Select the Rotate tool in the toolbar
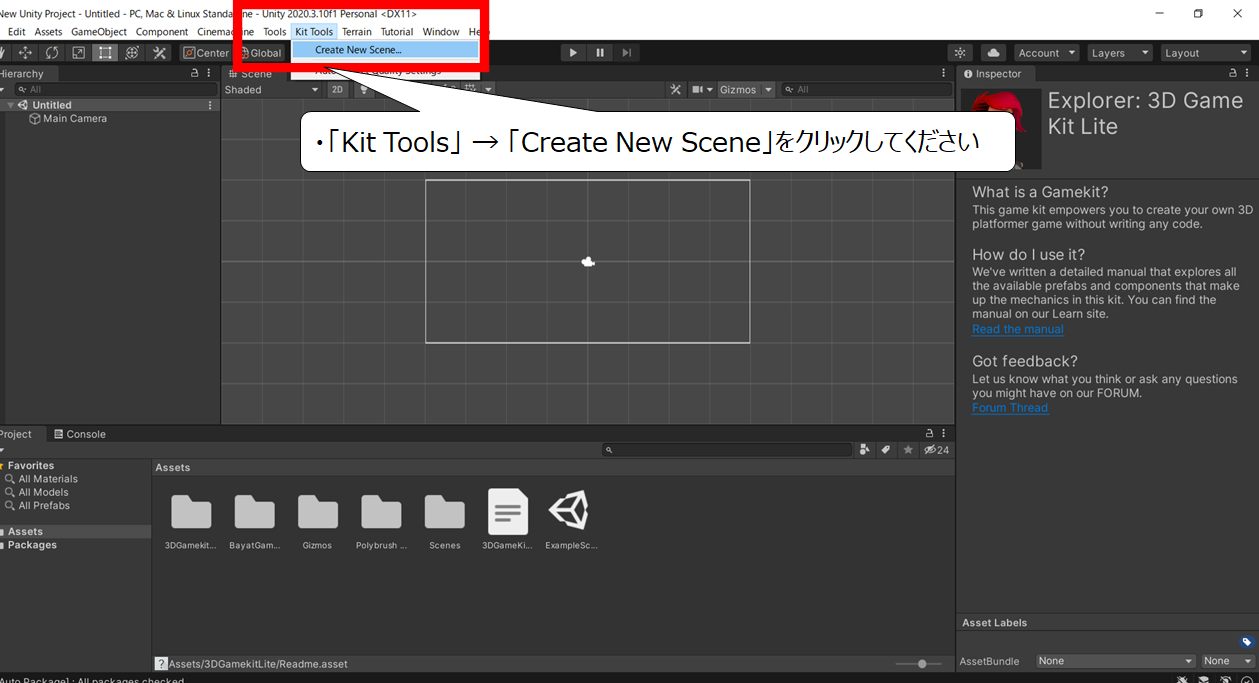This screenshot has height=683, width=1259. [x=52, y=53]
